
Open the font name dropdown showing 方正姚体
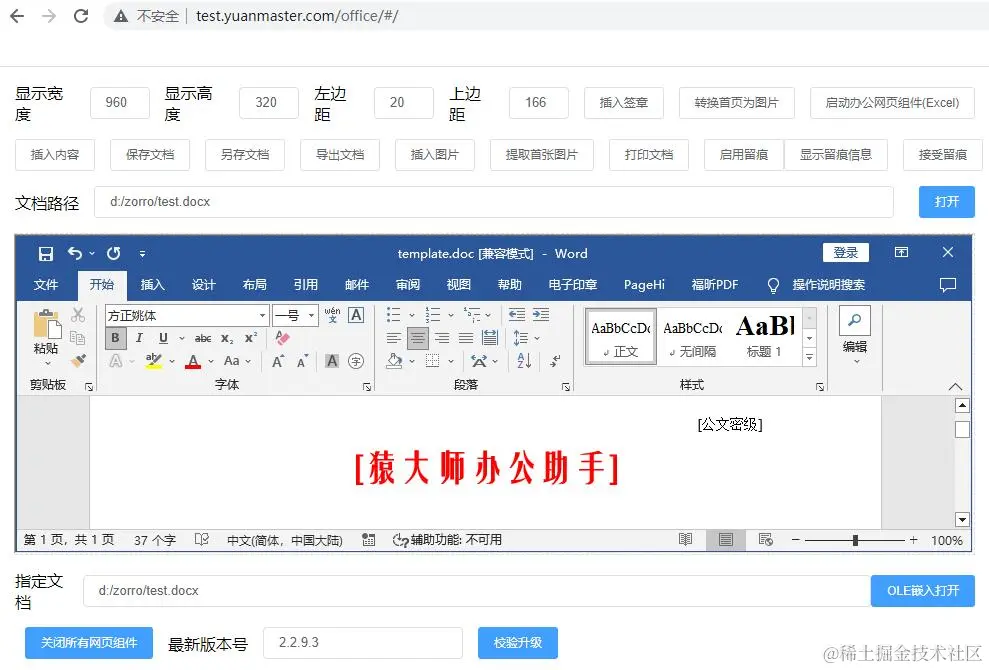coord(262,316)
